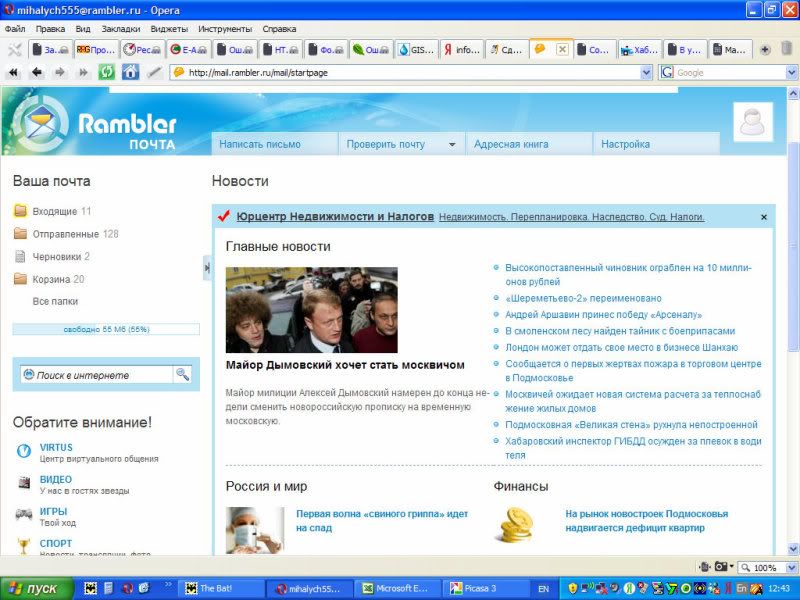Image resolution: width=800 pixels, height=600 pixels.
Task: Add a new tab with plus icon
Action: pos(765,49)
